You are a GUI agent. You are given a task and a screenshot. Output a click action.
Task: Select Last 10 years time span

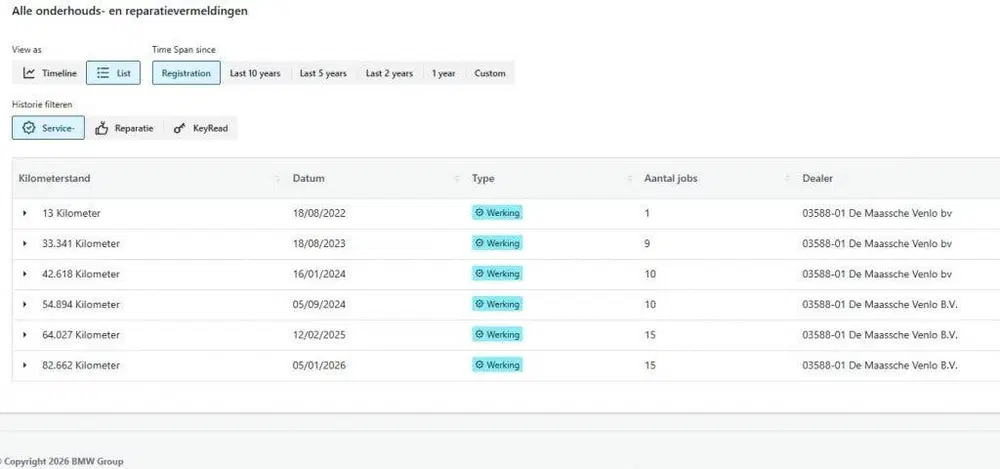[255, 73]
